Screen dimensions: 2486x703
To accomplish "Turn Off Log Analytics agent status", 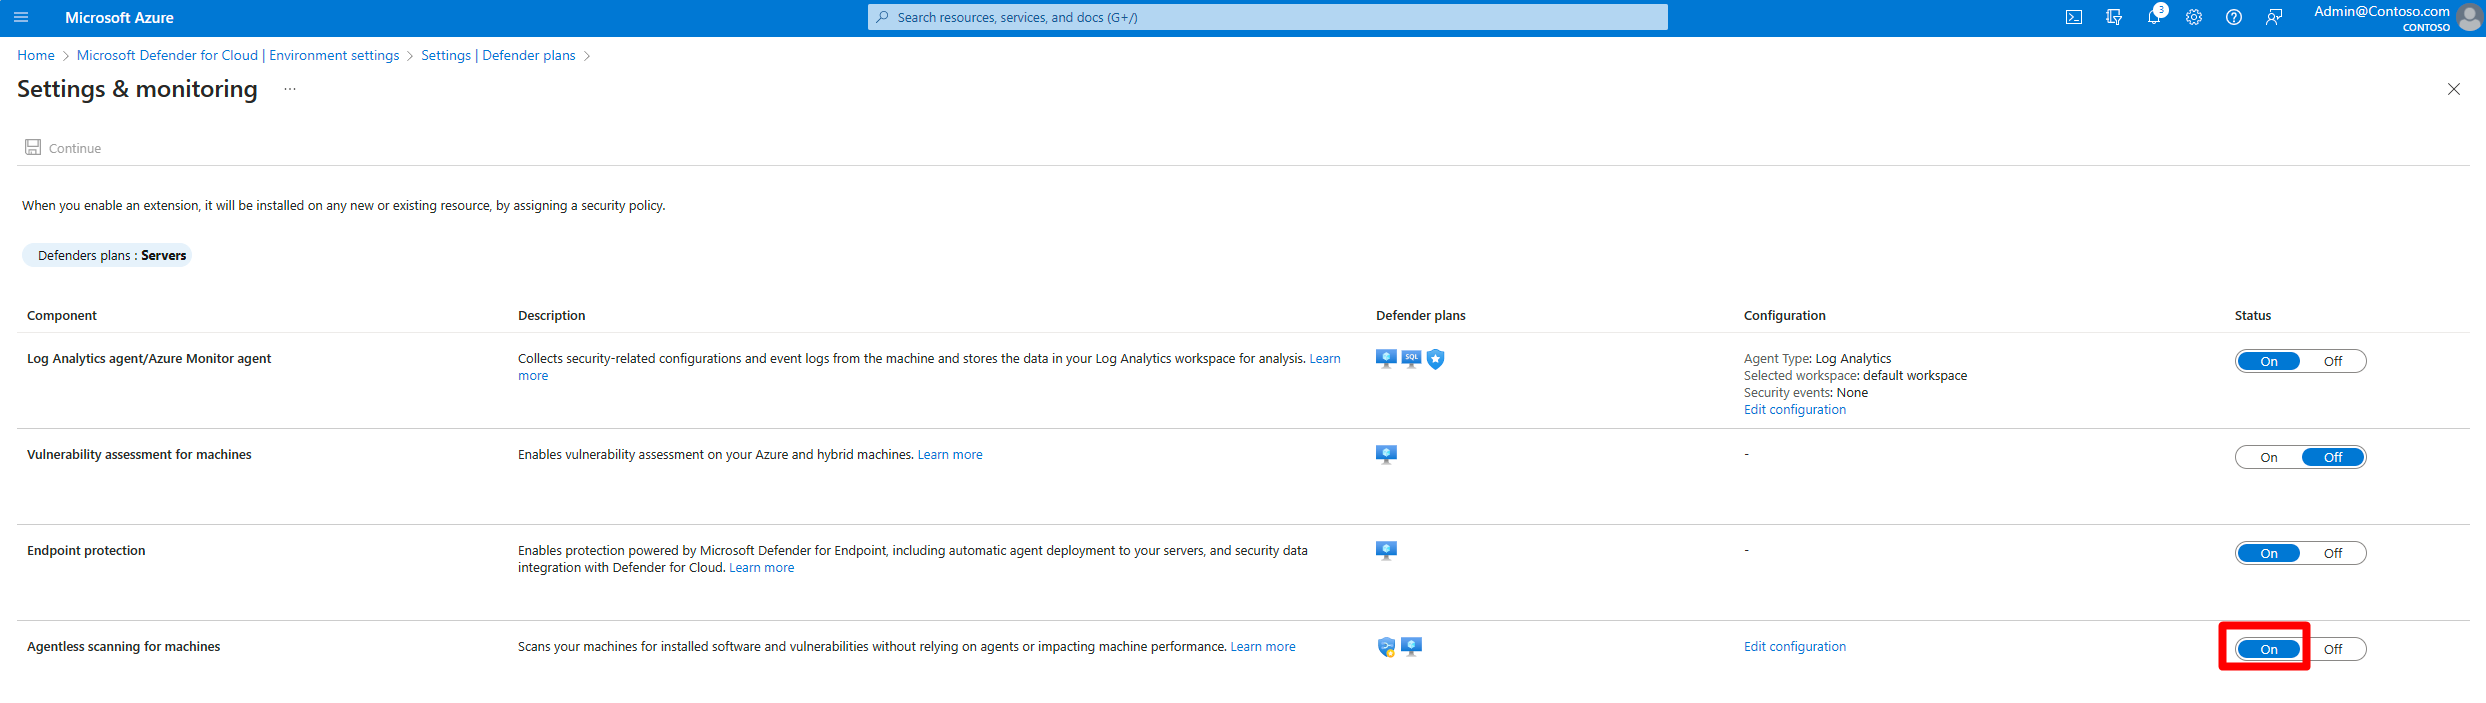I will pos(2333,361).
